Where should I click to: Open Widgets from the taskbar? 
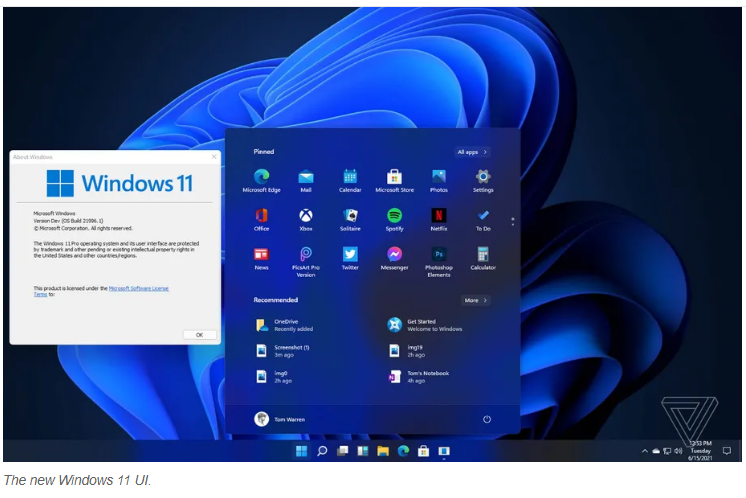click(363, 450)
